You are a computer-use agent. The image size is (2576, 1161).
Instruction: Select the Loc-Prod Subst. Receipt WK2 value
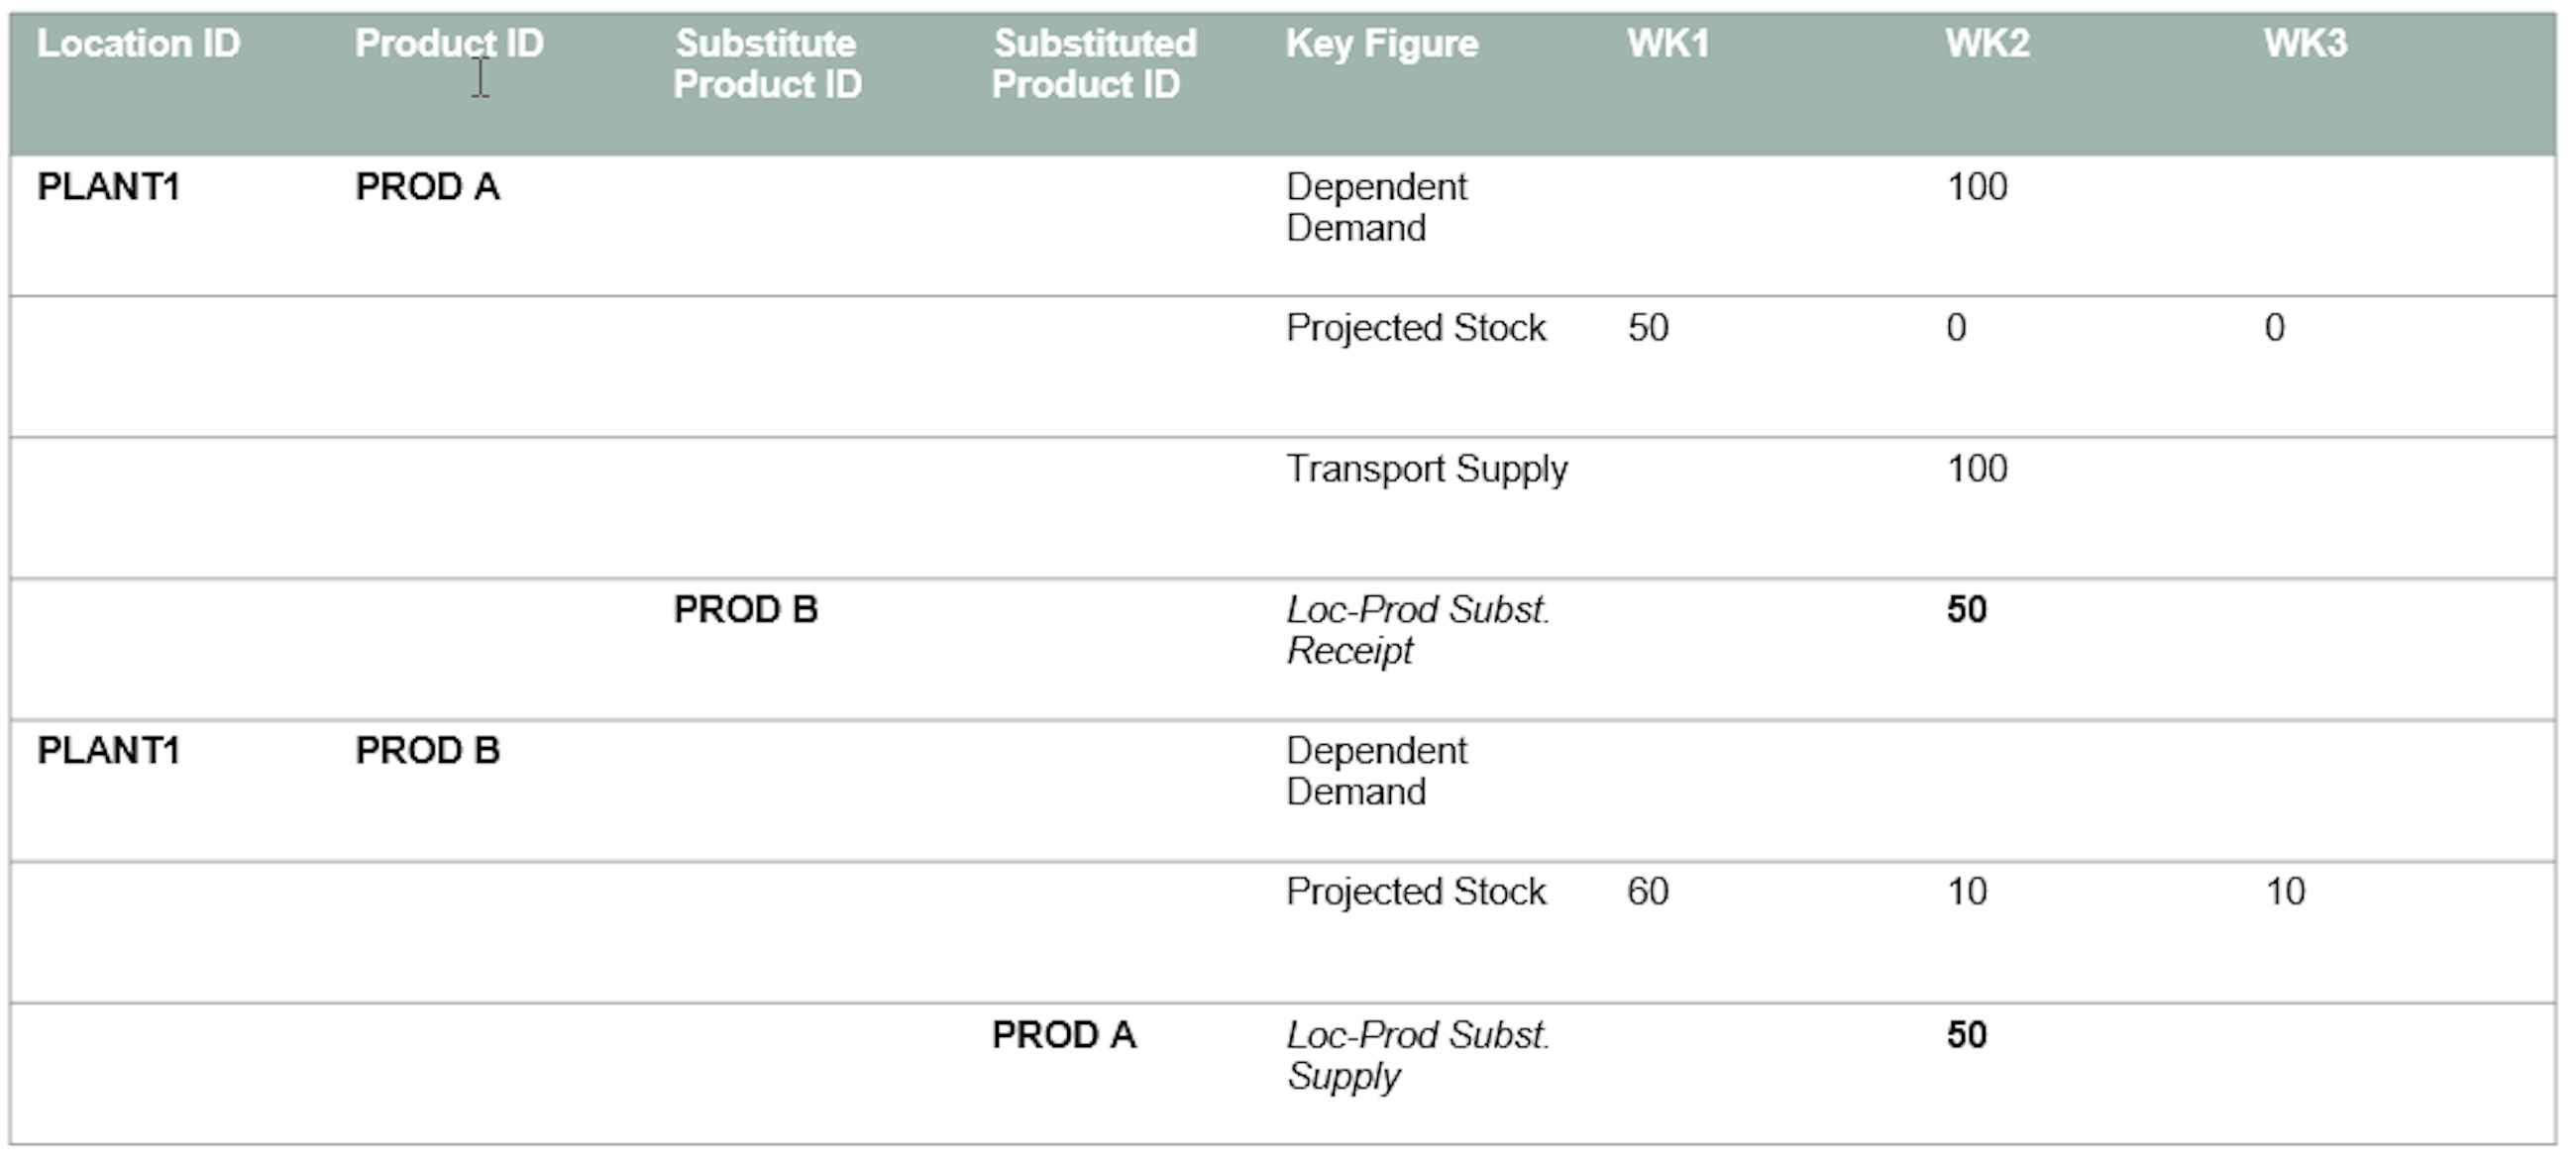1966,610
